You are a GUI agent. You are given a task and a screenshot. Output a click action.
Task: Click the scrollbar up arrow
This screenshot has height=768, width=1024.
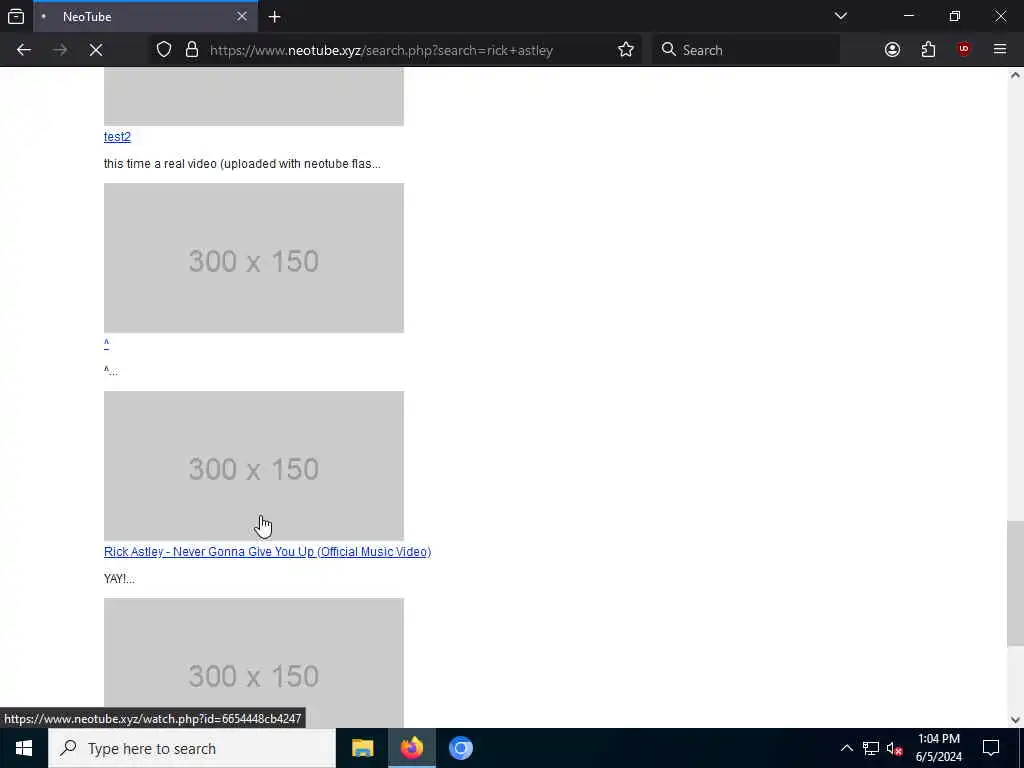[x=1015, y=75]
